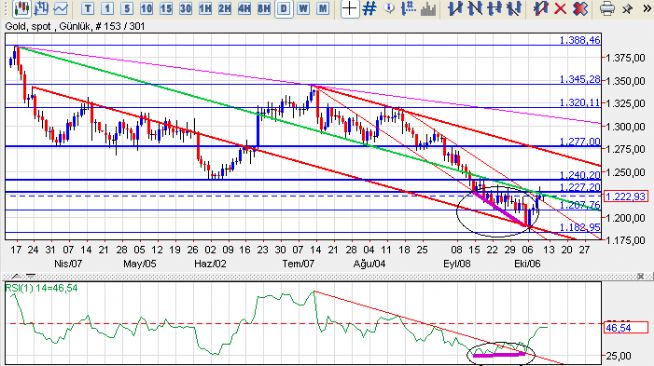
Task: Select the 30-minute timeframe
Action: pyautogui.click(x=186, y=9)
